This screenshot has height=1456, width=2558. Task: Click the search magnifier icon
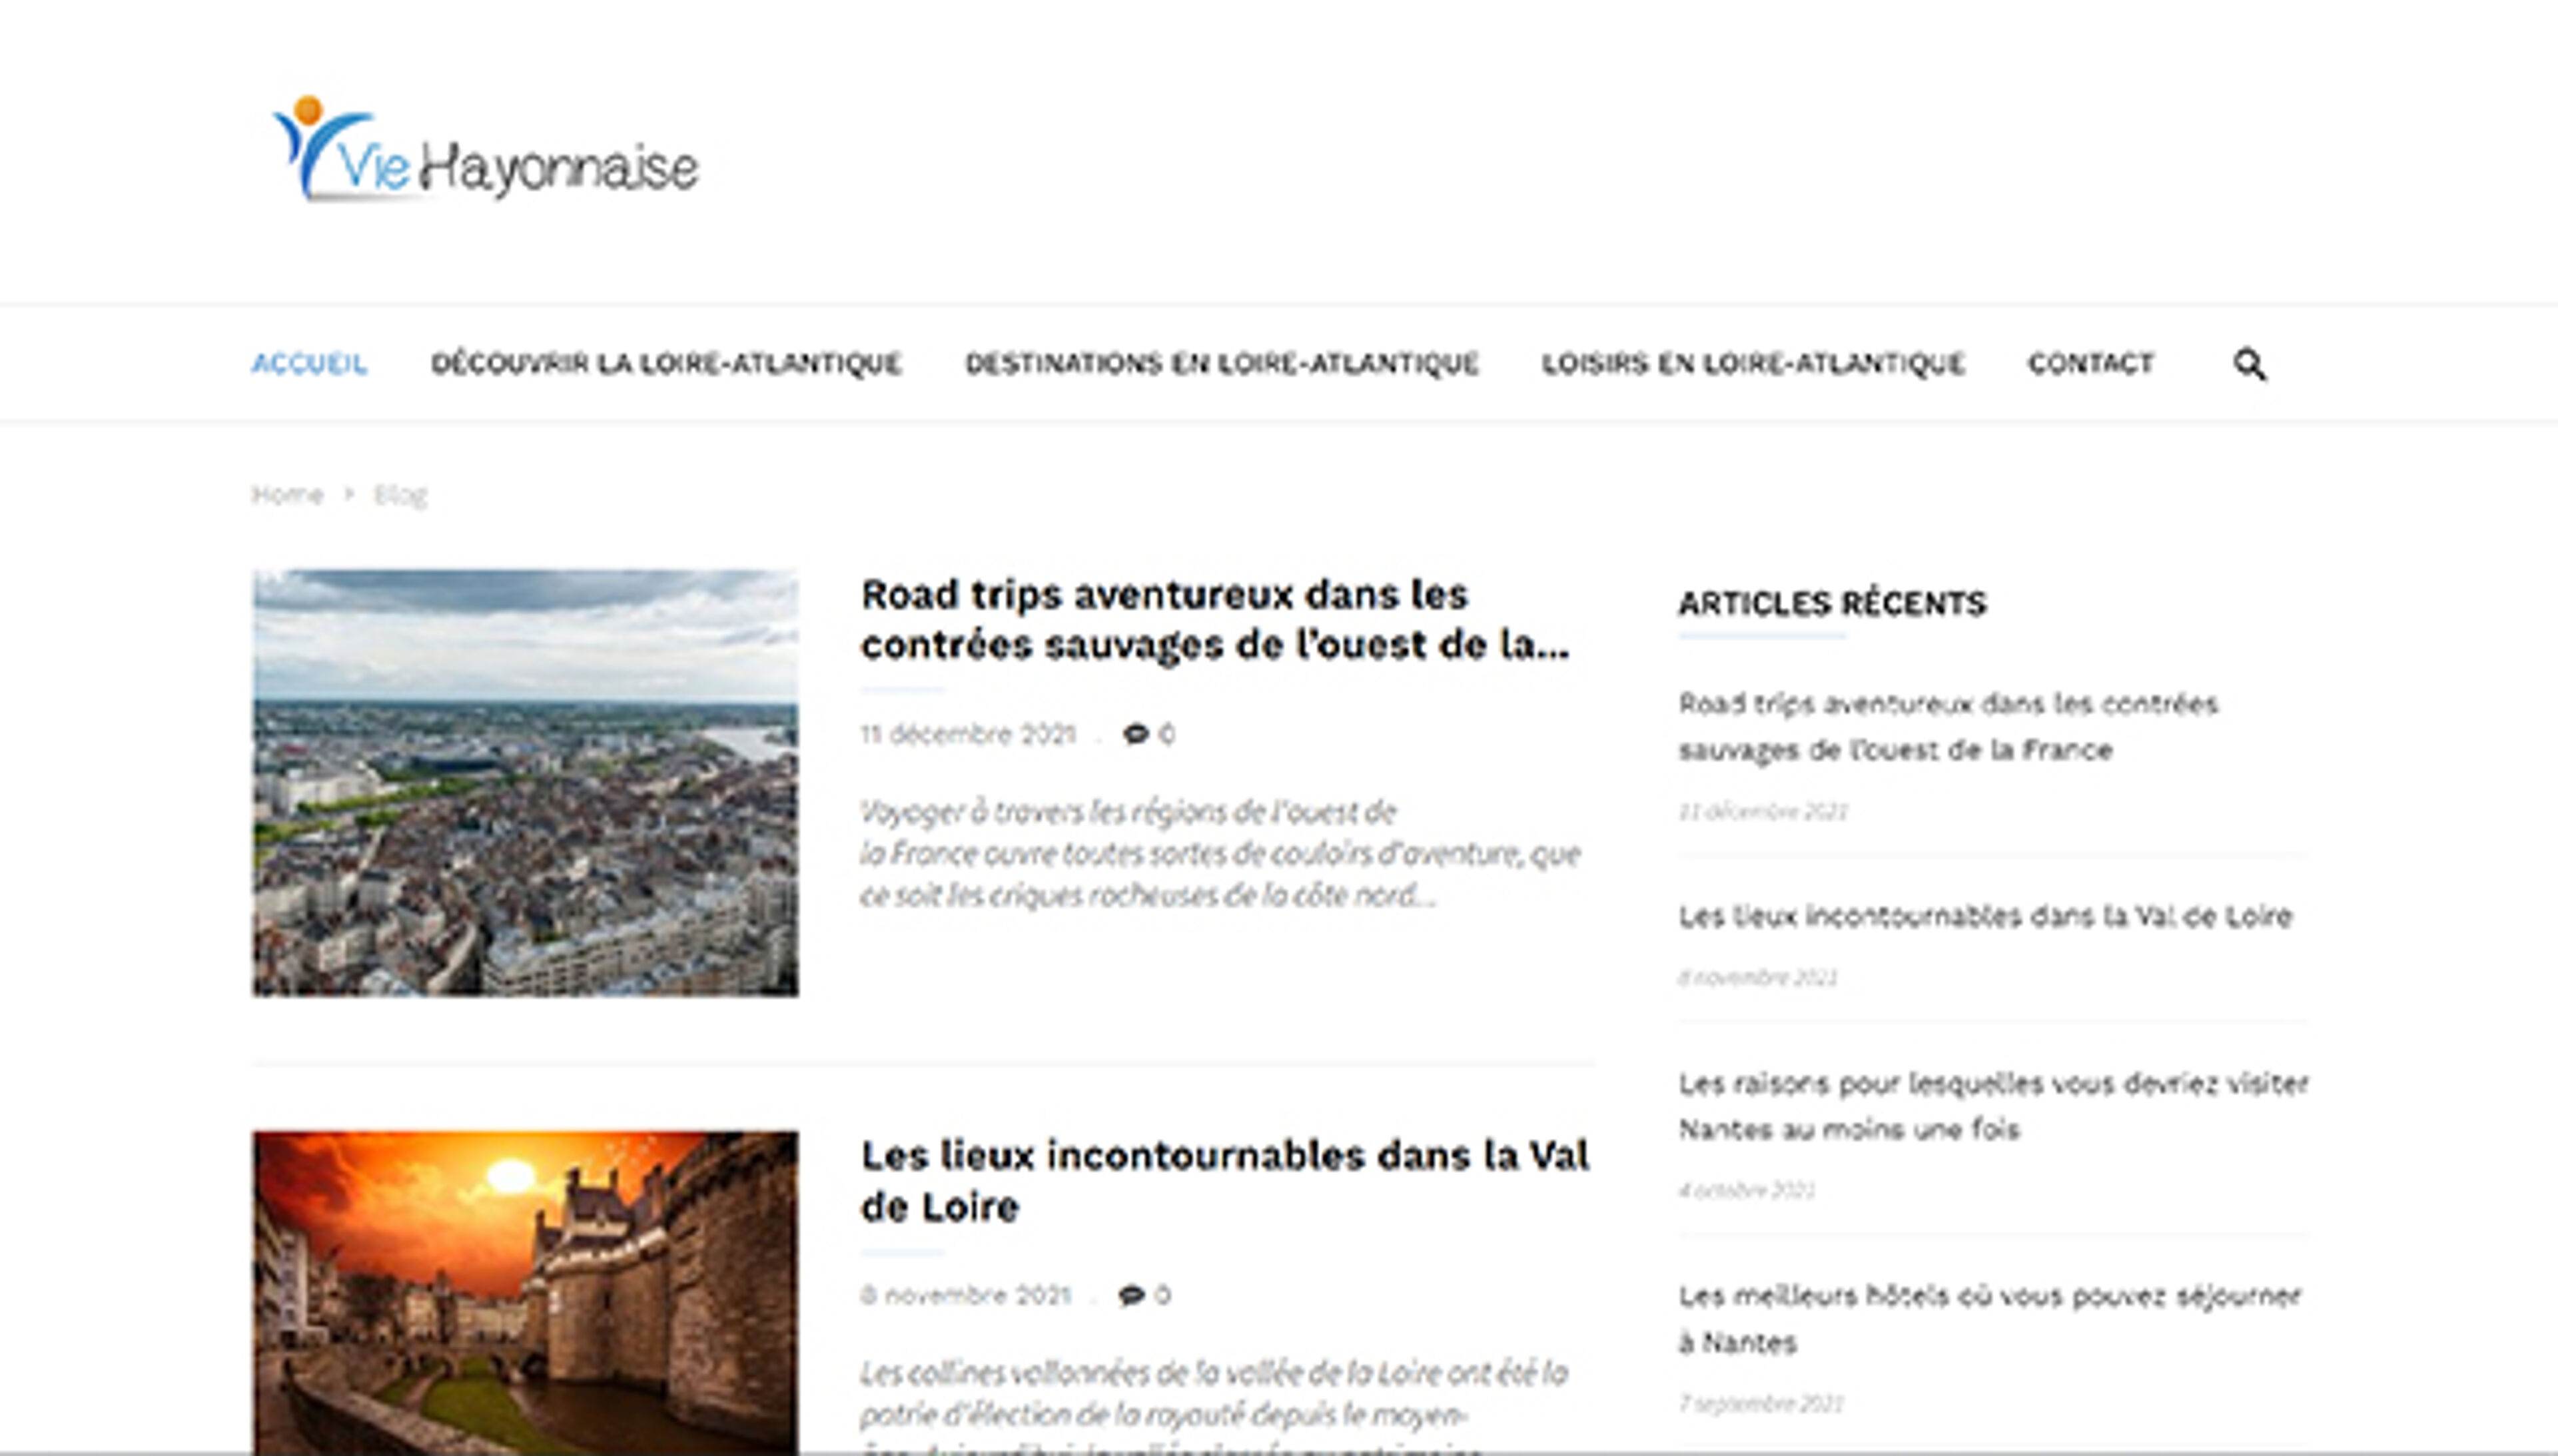click(x=2249, y=364)
